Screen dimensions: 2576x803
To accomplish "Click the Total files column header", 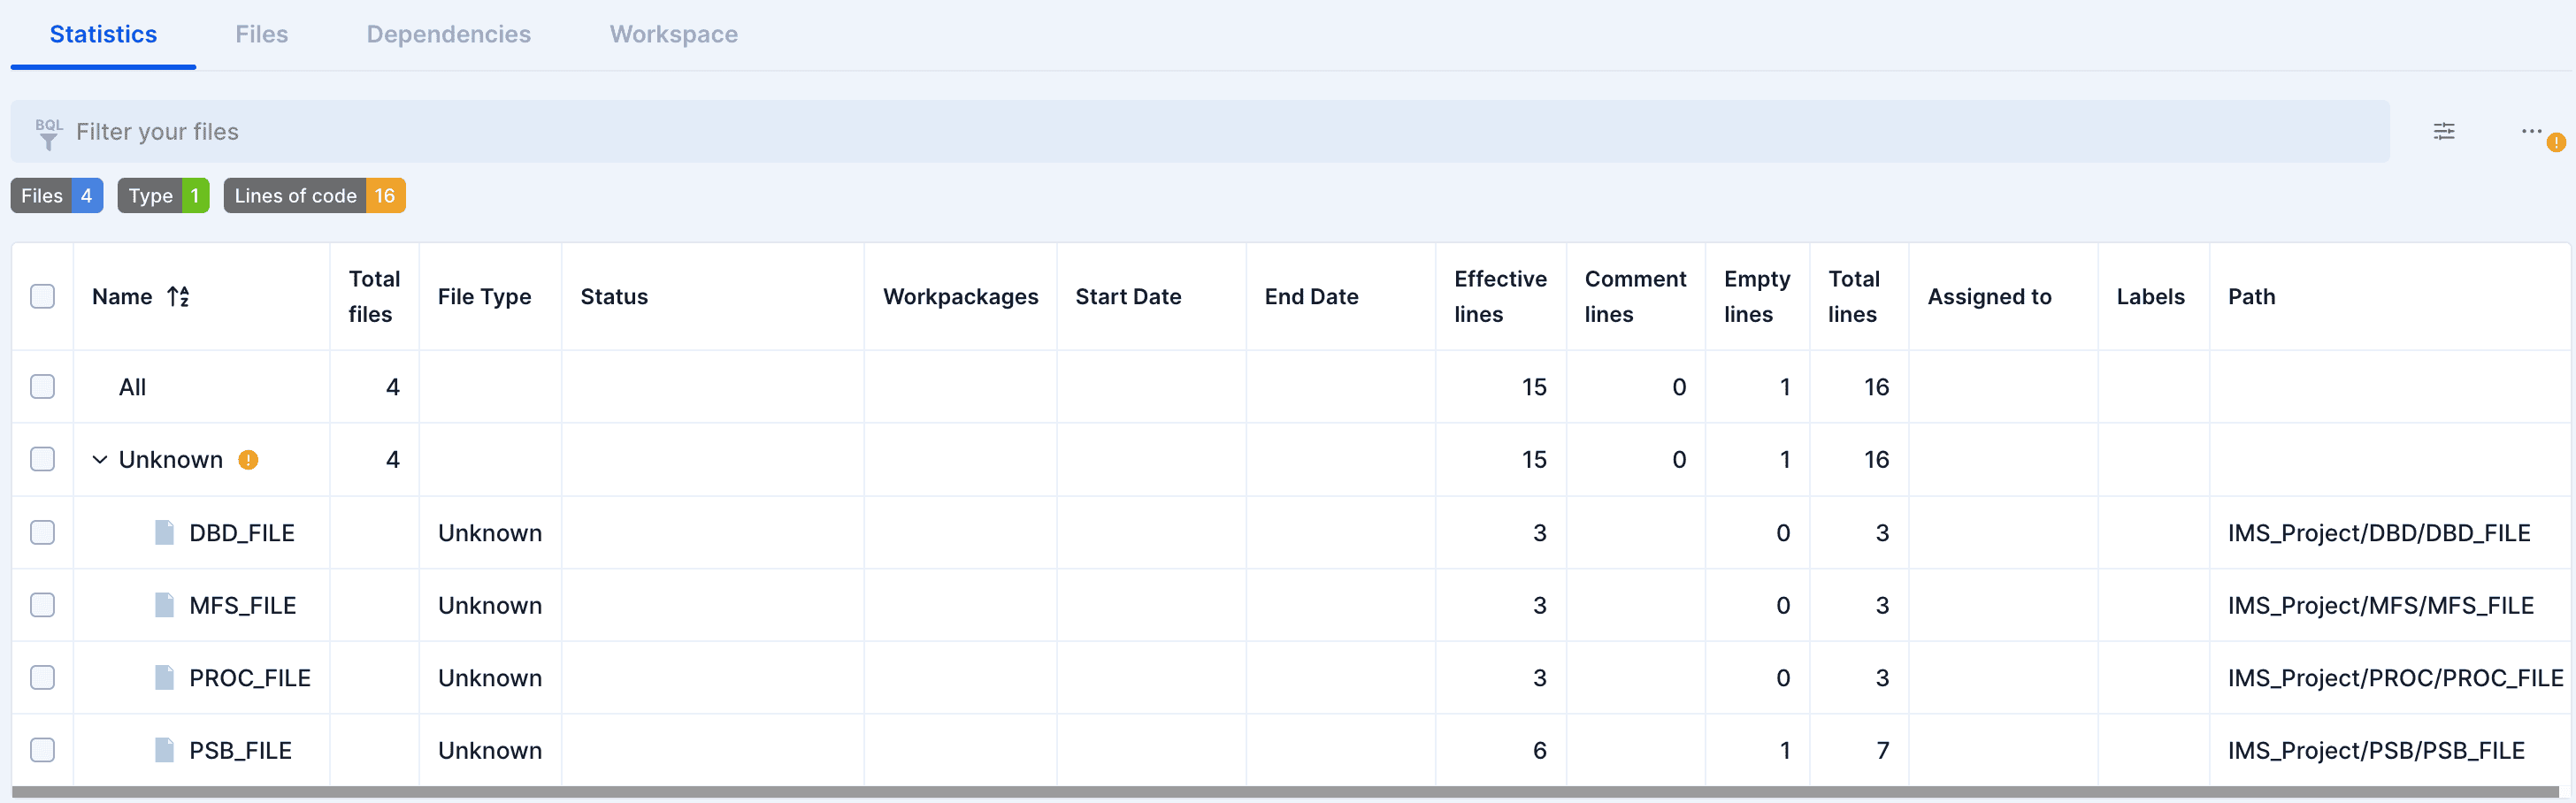I will pyautogui.click(x=374, y=297).
